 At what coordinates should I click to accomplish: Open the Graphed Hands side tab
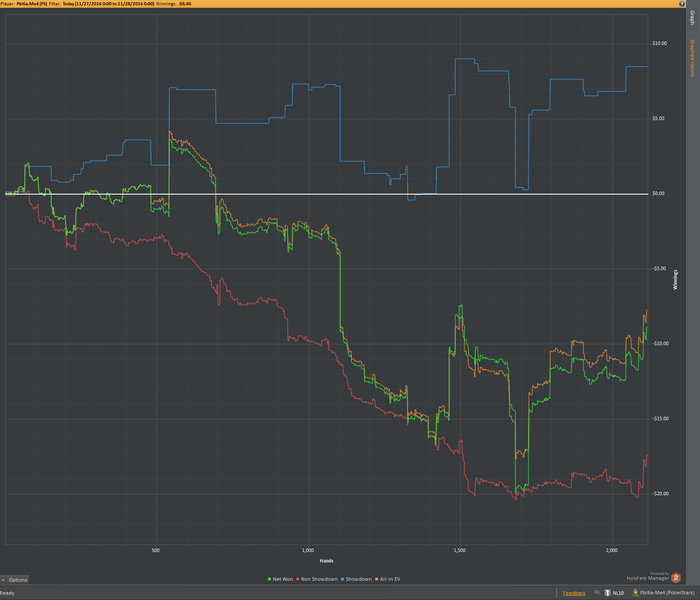(692, 58)
